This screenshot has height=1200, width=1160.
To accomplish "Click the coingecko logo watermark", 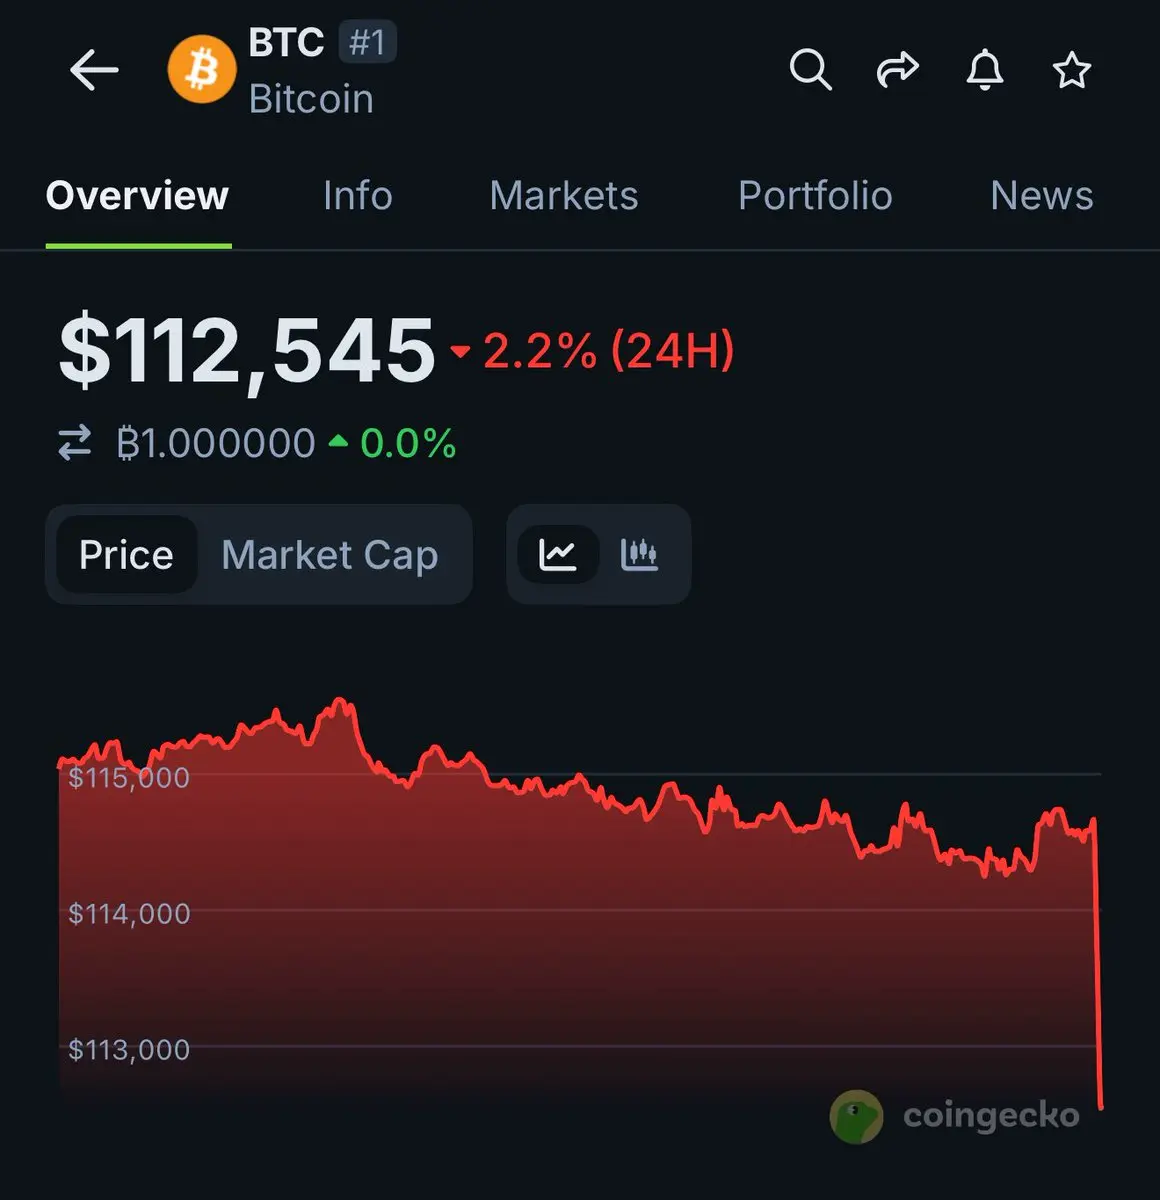I will [955, 1116].
